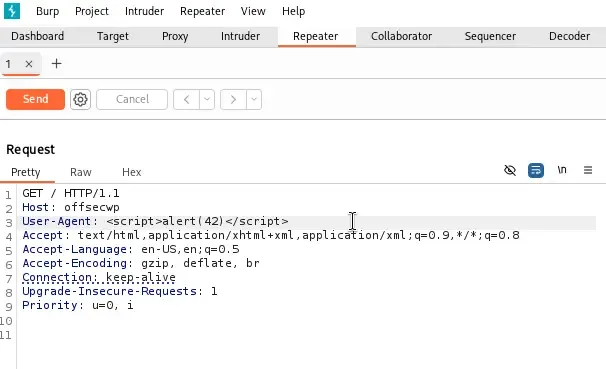Viewport: 606px width, 369px height.
Task: Add a new Repeater tab with plus
Action: [x=56, y=64]
